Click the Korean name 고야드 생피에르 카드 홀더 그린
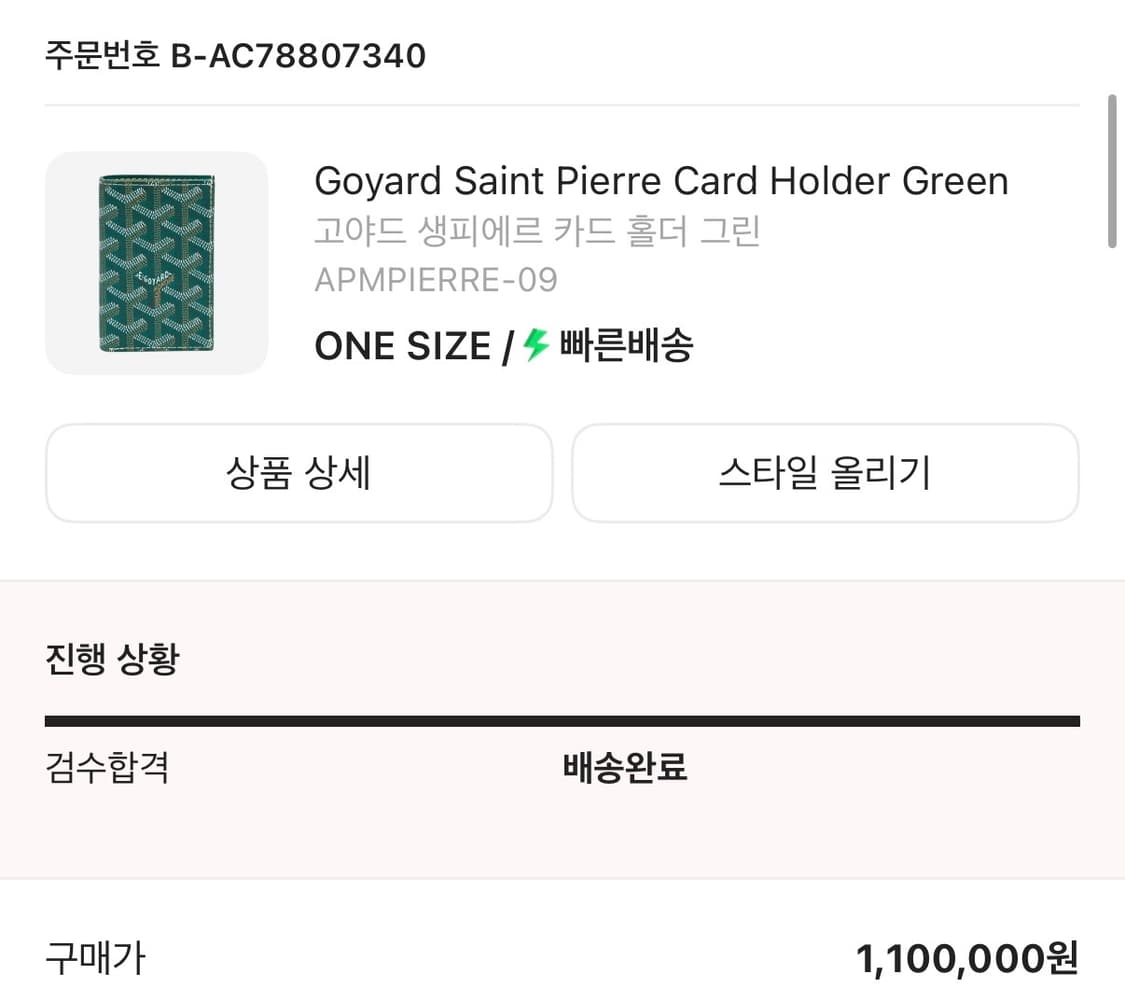Viewport: 1125px width, 1004px height. (x=538, y=231)
